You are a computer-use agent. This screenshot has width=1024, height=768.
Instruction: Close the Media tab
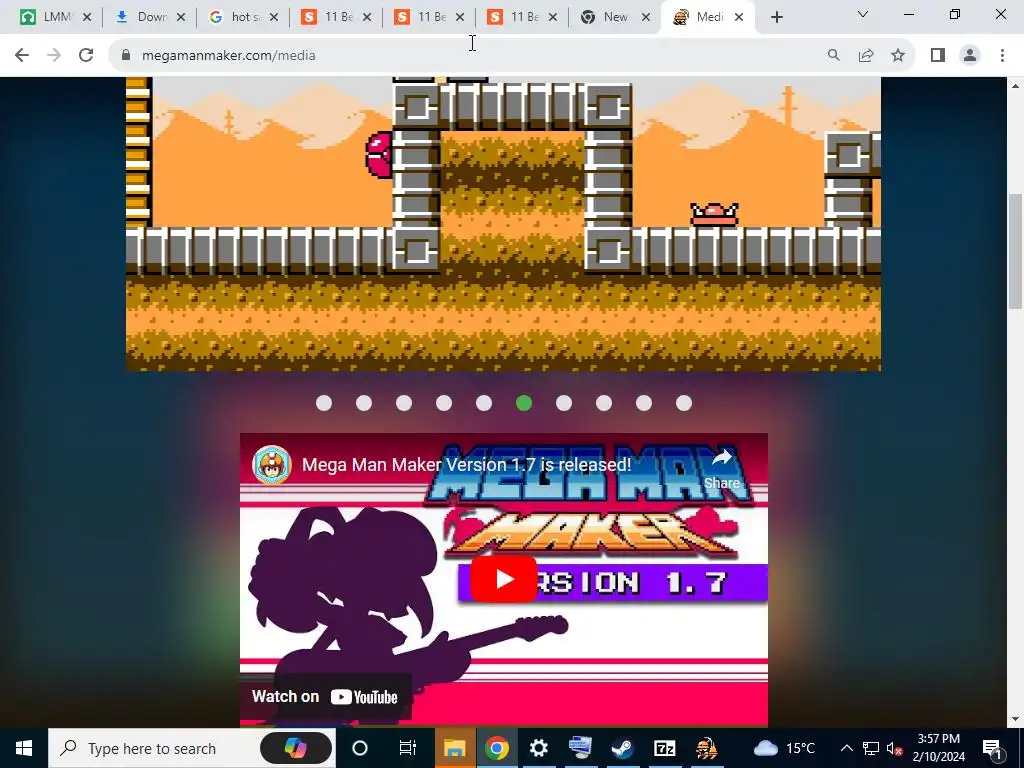click(x=739, y=18)
